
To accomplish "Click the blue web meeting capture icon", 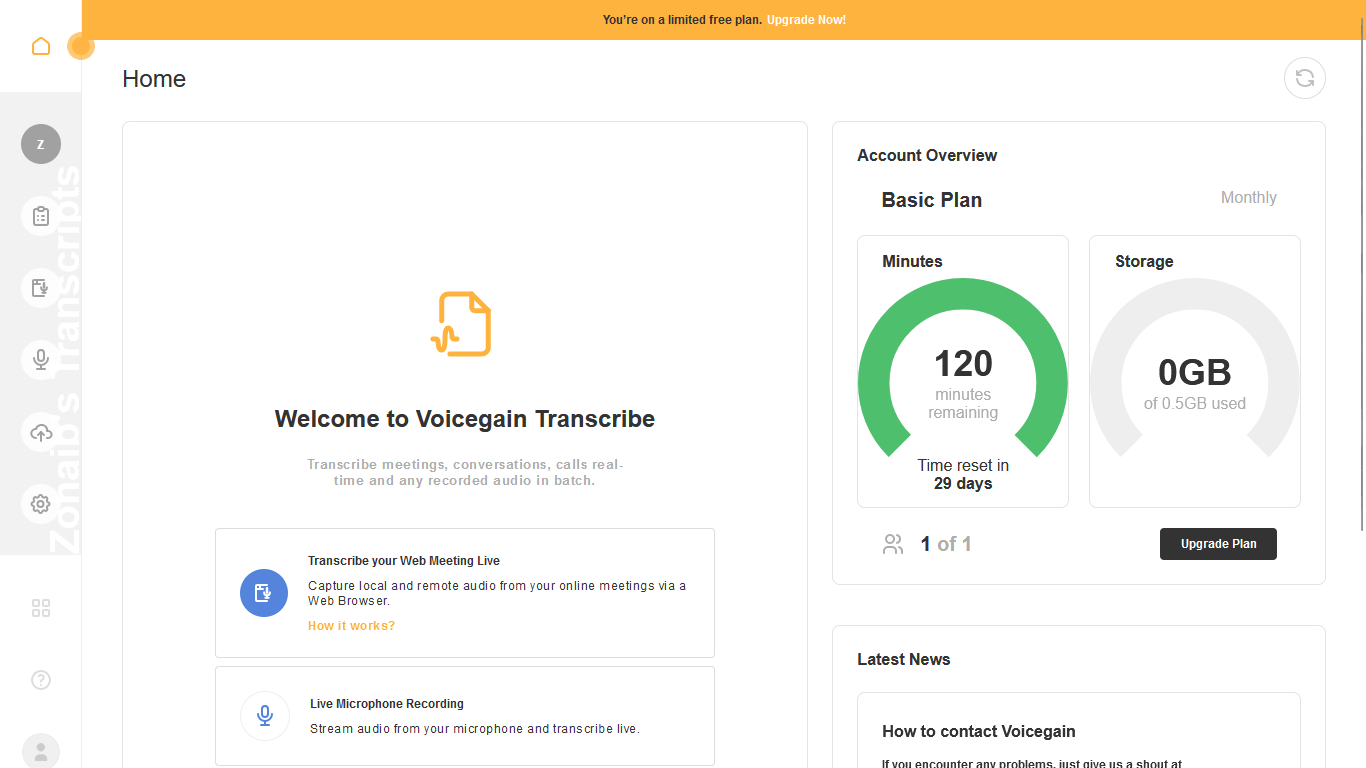I will (x=264, y=593).
